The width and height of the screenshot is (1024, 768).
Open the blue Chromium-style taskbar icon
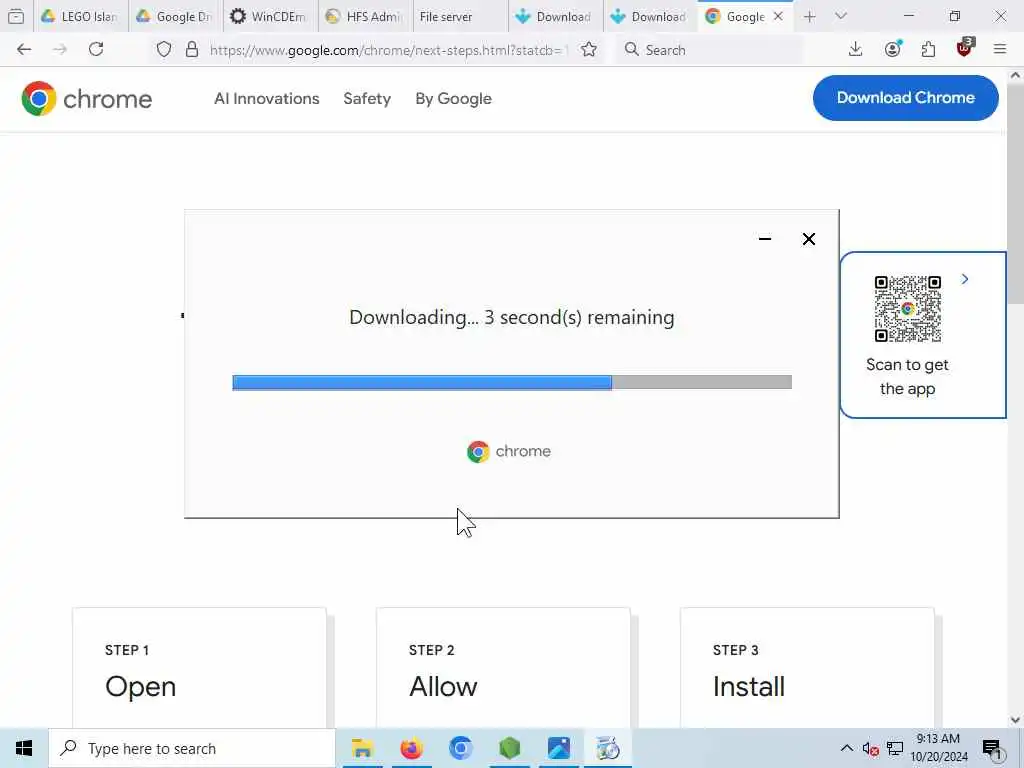pyautogui.click(x=460, y=748)
